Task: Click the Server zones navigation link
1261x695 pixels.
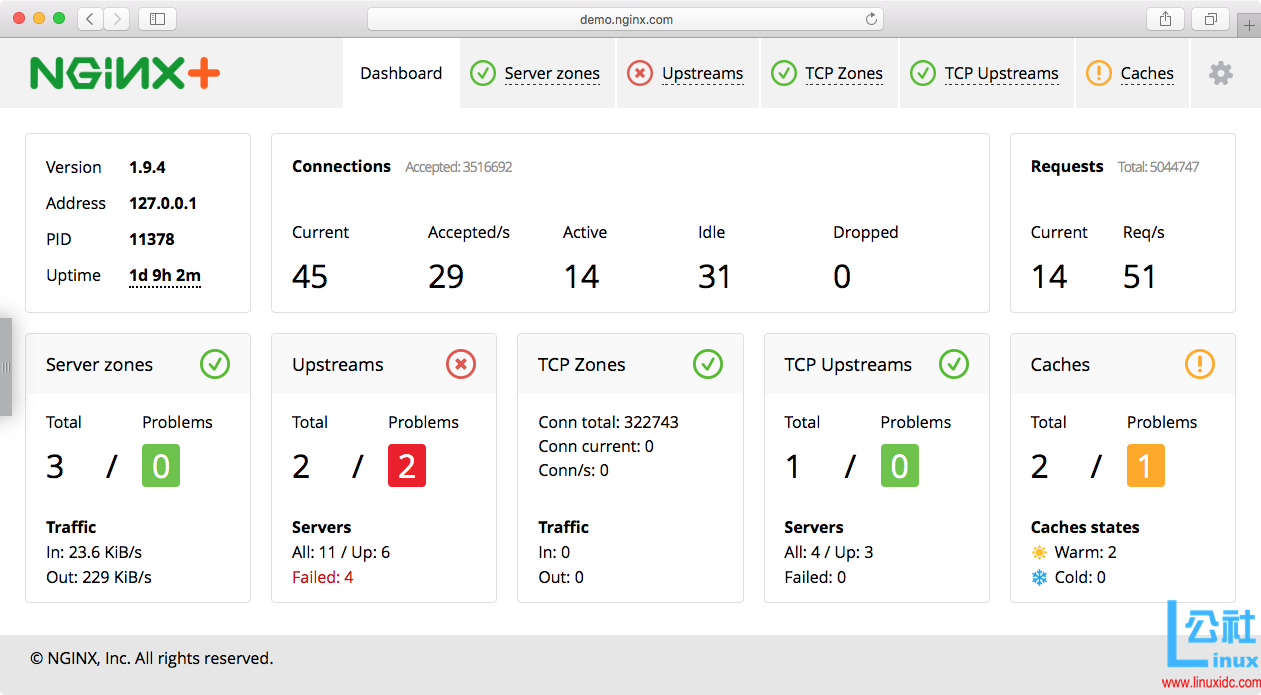Action: (x=552, y=72)
